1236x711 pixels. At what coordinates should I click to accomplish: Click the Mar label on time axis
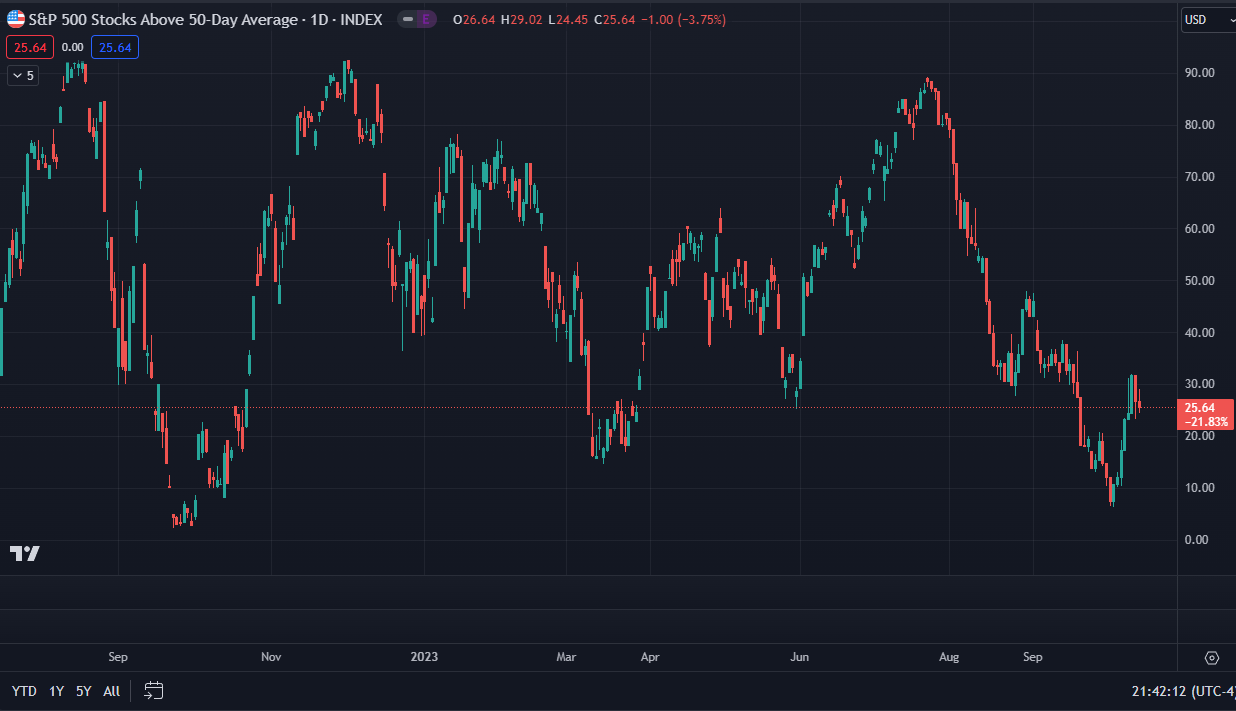click(566, 657)
